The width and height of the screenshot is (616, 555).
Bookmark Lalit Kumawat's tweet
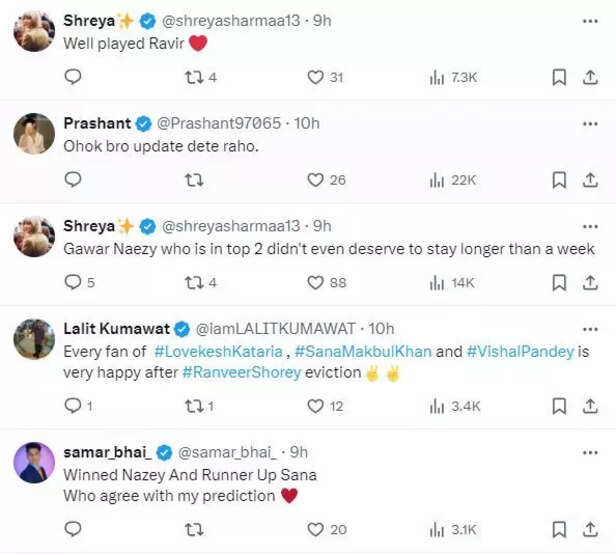(560, 405)
